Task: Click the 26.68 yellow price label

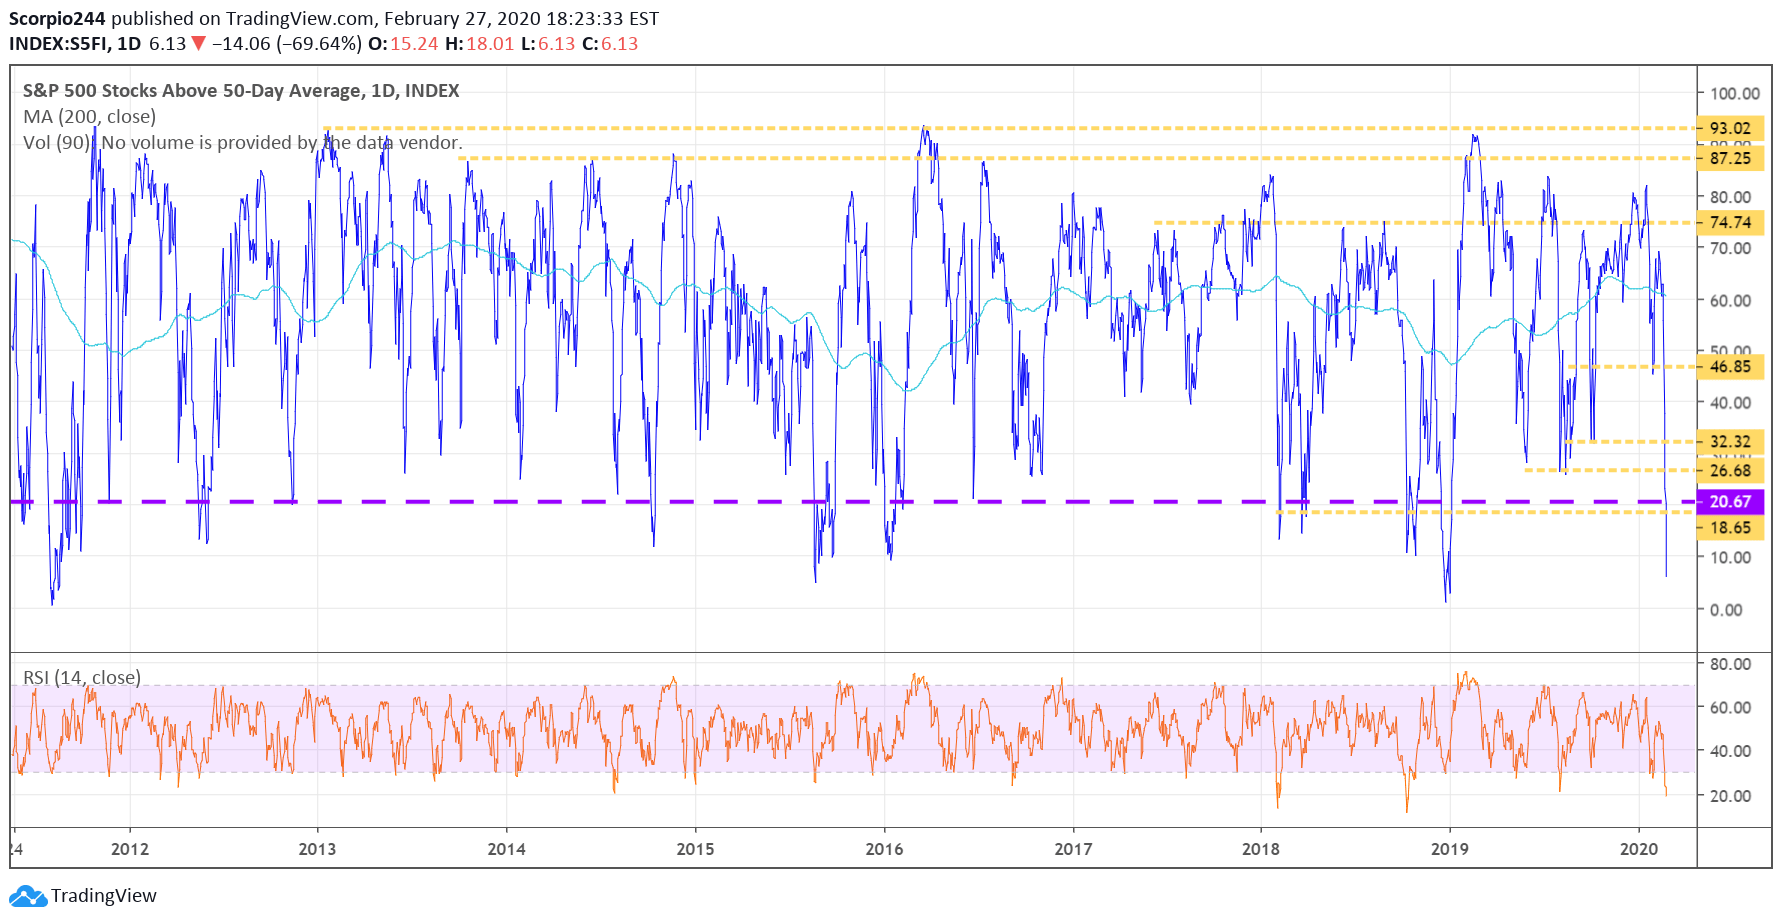Action: point(1731,471)
